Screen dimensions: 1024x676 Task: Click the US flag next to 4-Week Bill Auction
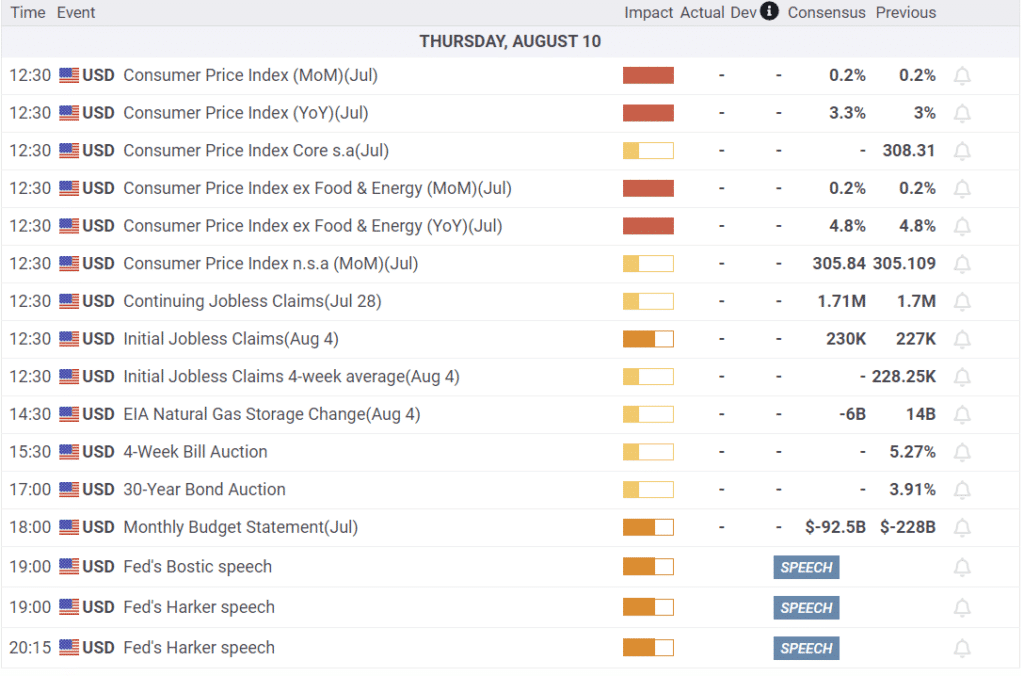[x=67, y=451]
